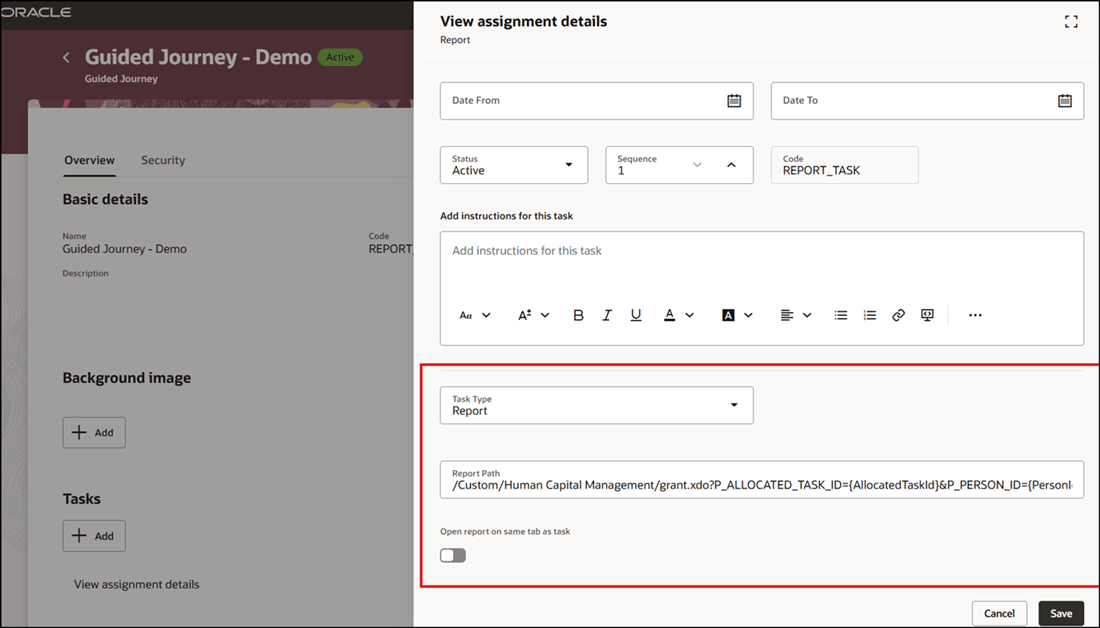Open the Date From calendar picker
This screenshot has width=1100, height=628.
point(734,100)
